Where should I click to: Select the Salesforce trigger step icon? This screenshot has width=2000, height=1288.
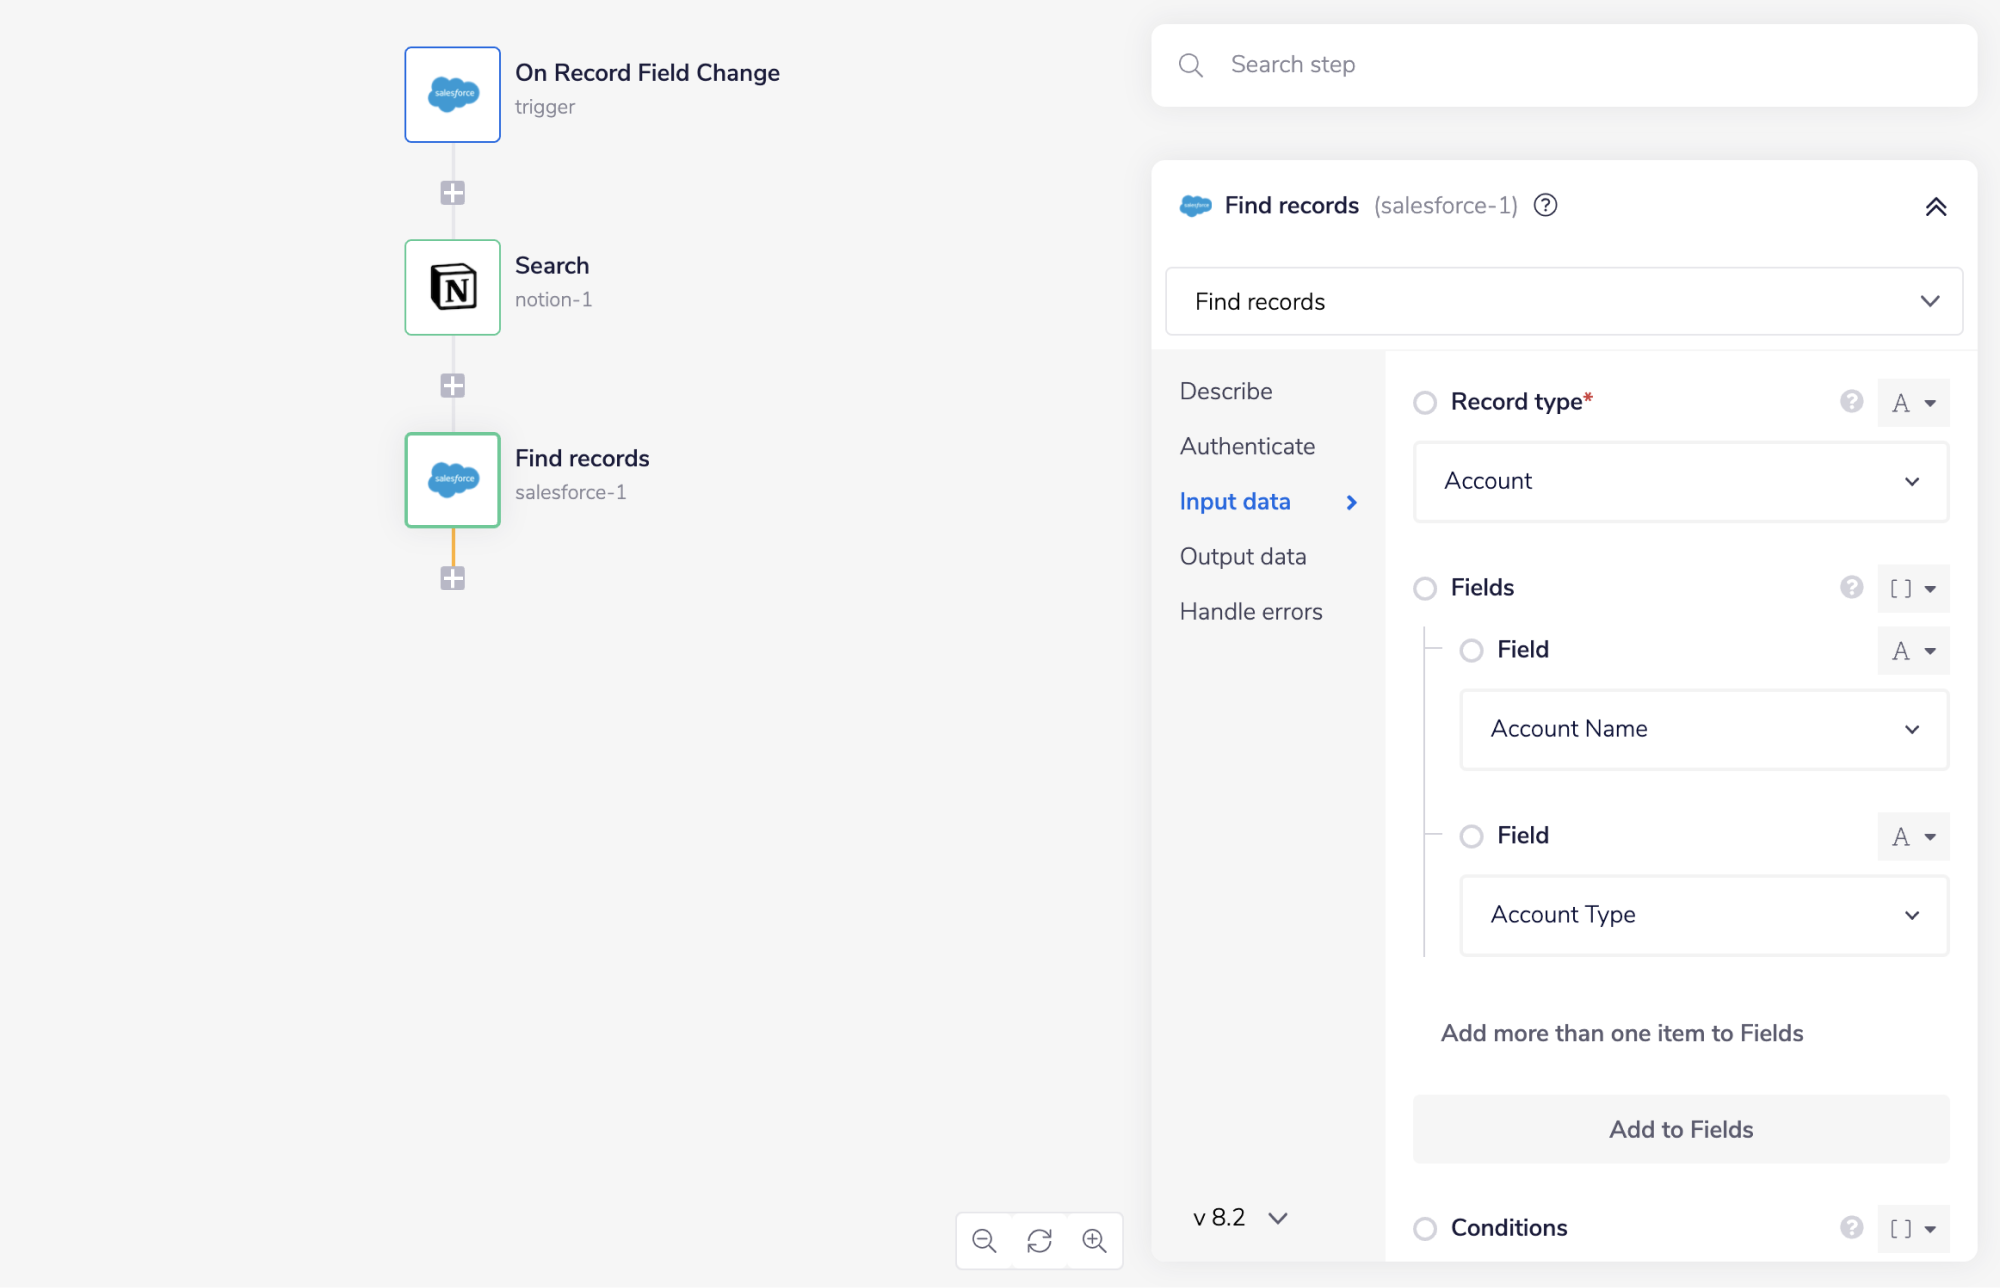click(x=452, y=95)
